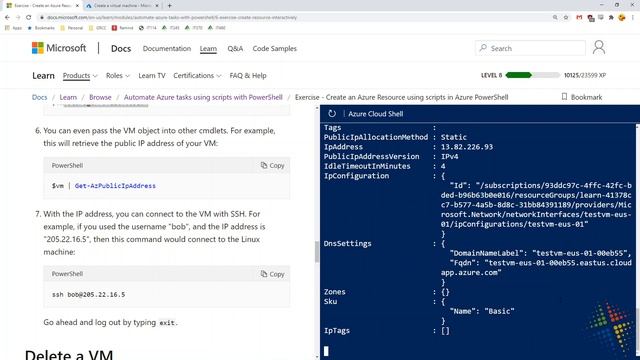Click the browser back arrow
The width and height of the screenshot is (640, 360).
[7, 18]
